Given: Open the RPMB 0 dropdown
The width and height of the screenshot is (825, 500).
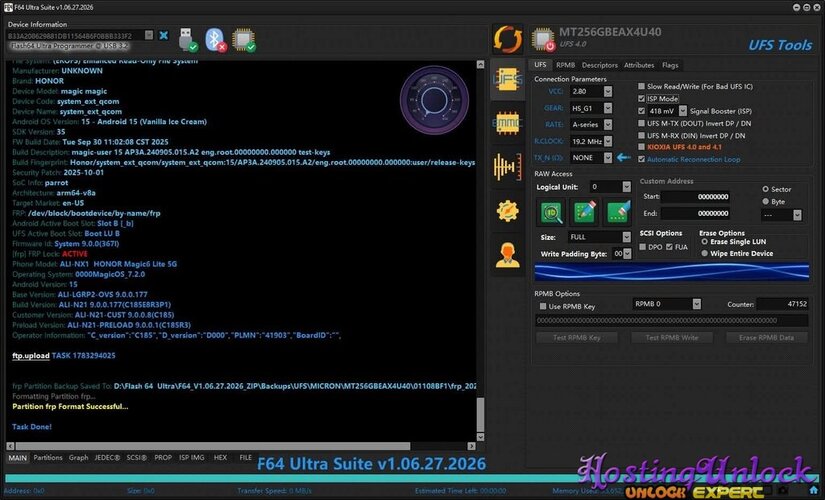Looking at the screenshot, I should [x=696, y=304].
